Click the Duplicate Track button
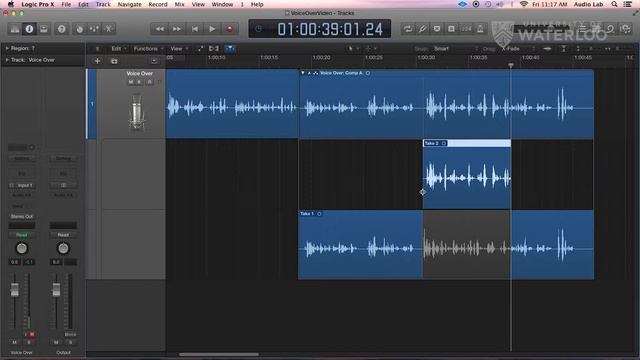 click(114, 61)
